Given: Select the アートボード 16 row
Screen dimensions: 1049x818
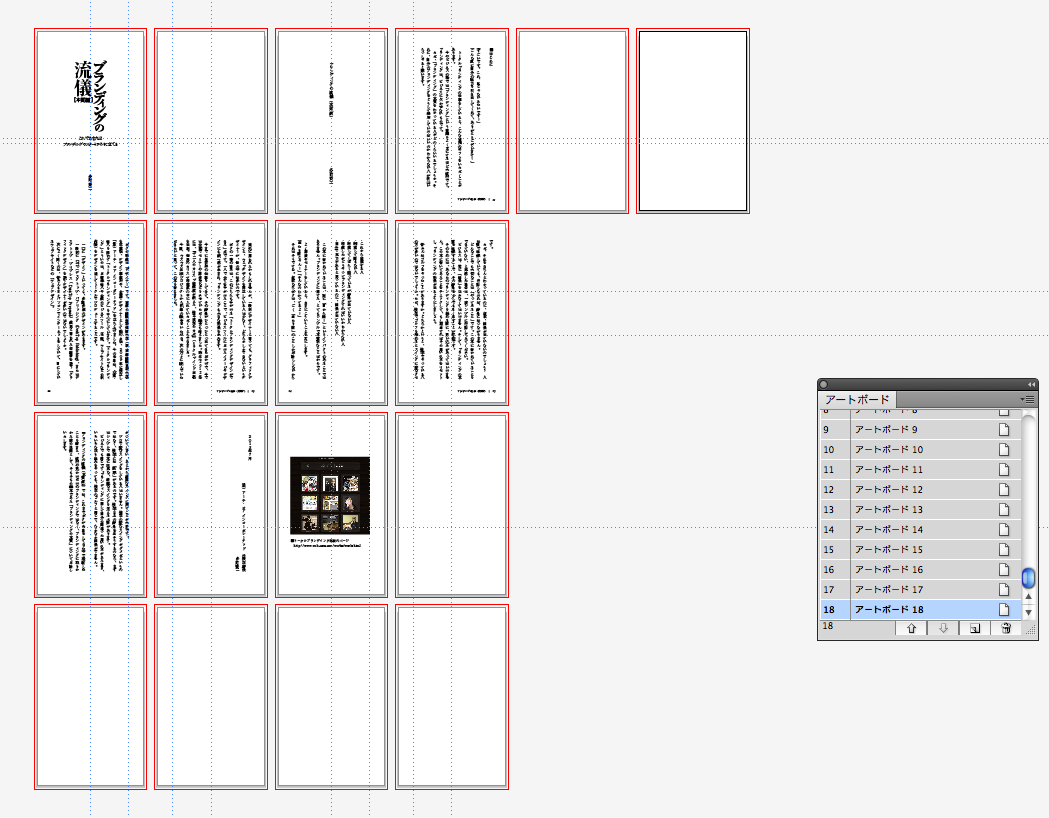Looking at the screenshot, I should click(921, 570).
